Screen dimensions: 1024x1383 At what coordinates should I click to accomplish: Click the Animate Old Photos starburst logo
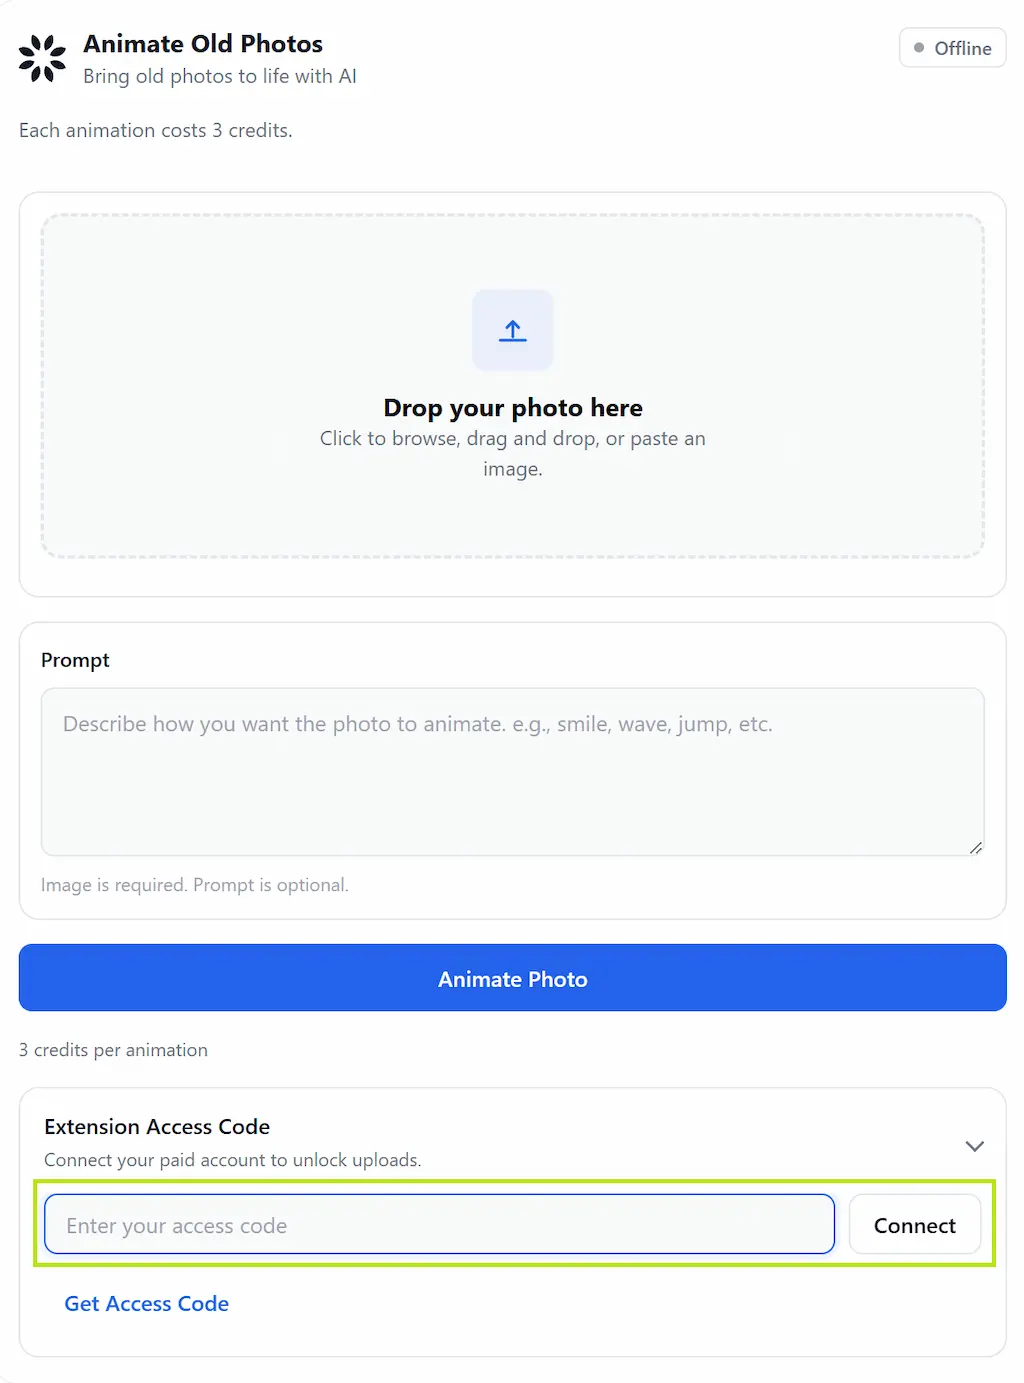(x=42, y=58)
